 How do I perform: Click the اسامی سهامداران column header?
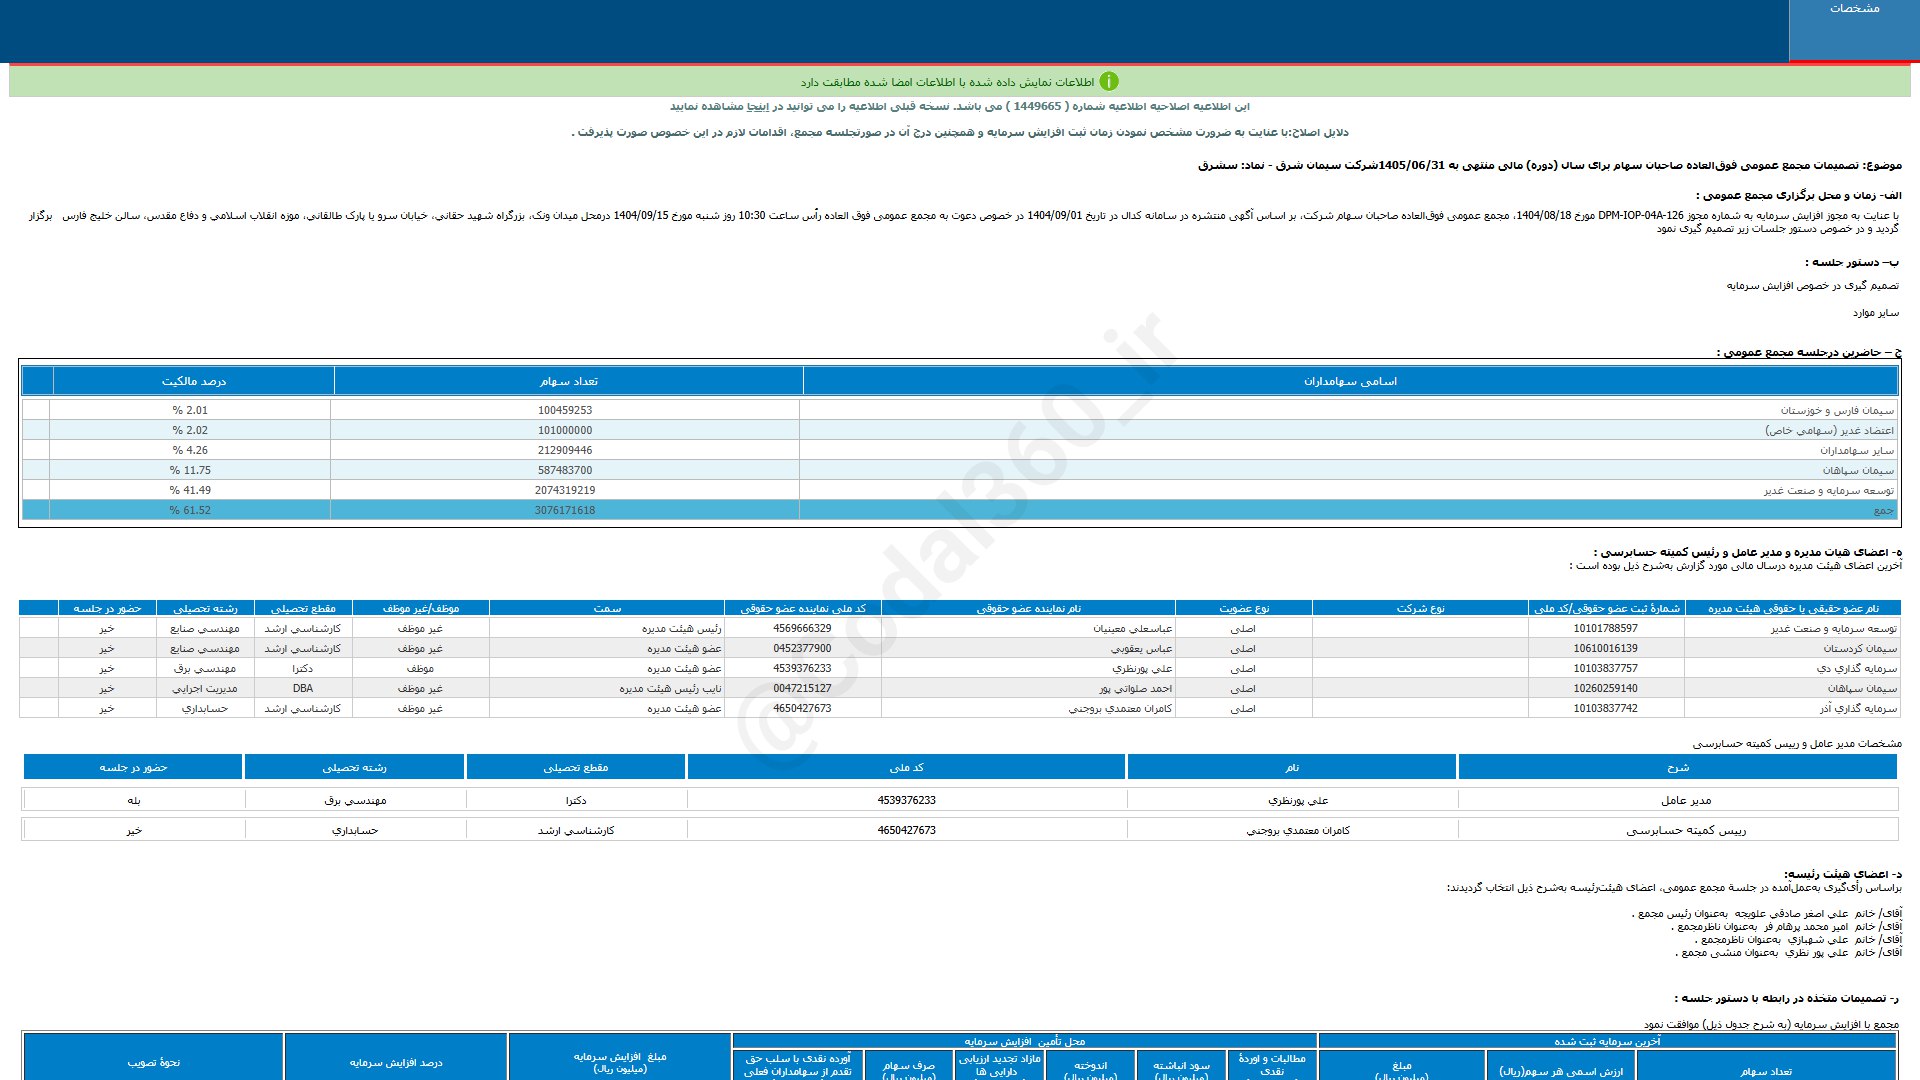pyautogui.click(x=1350, y=381)
